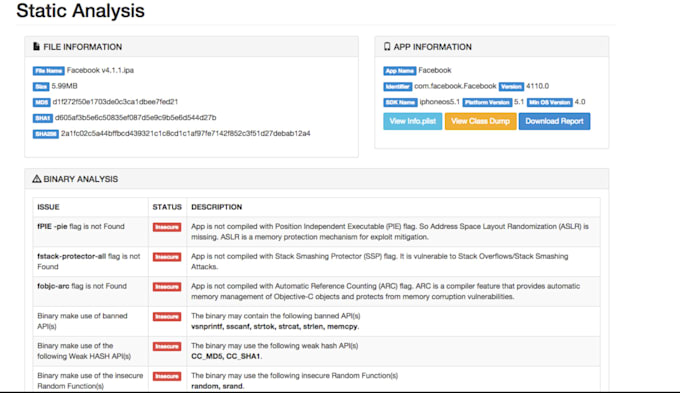Click the Platform Version label badge

coord(487,102)
